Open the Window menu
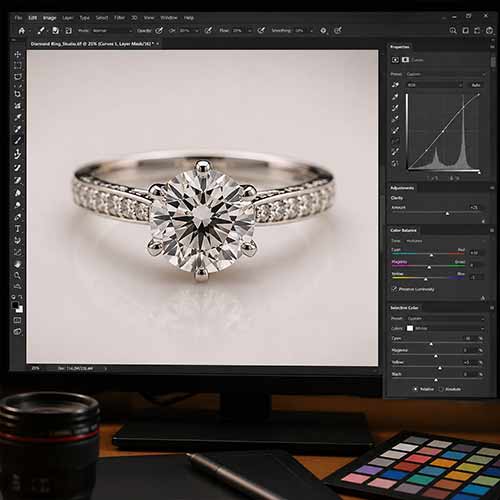500x500 pixels. coord(169,18)
